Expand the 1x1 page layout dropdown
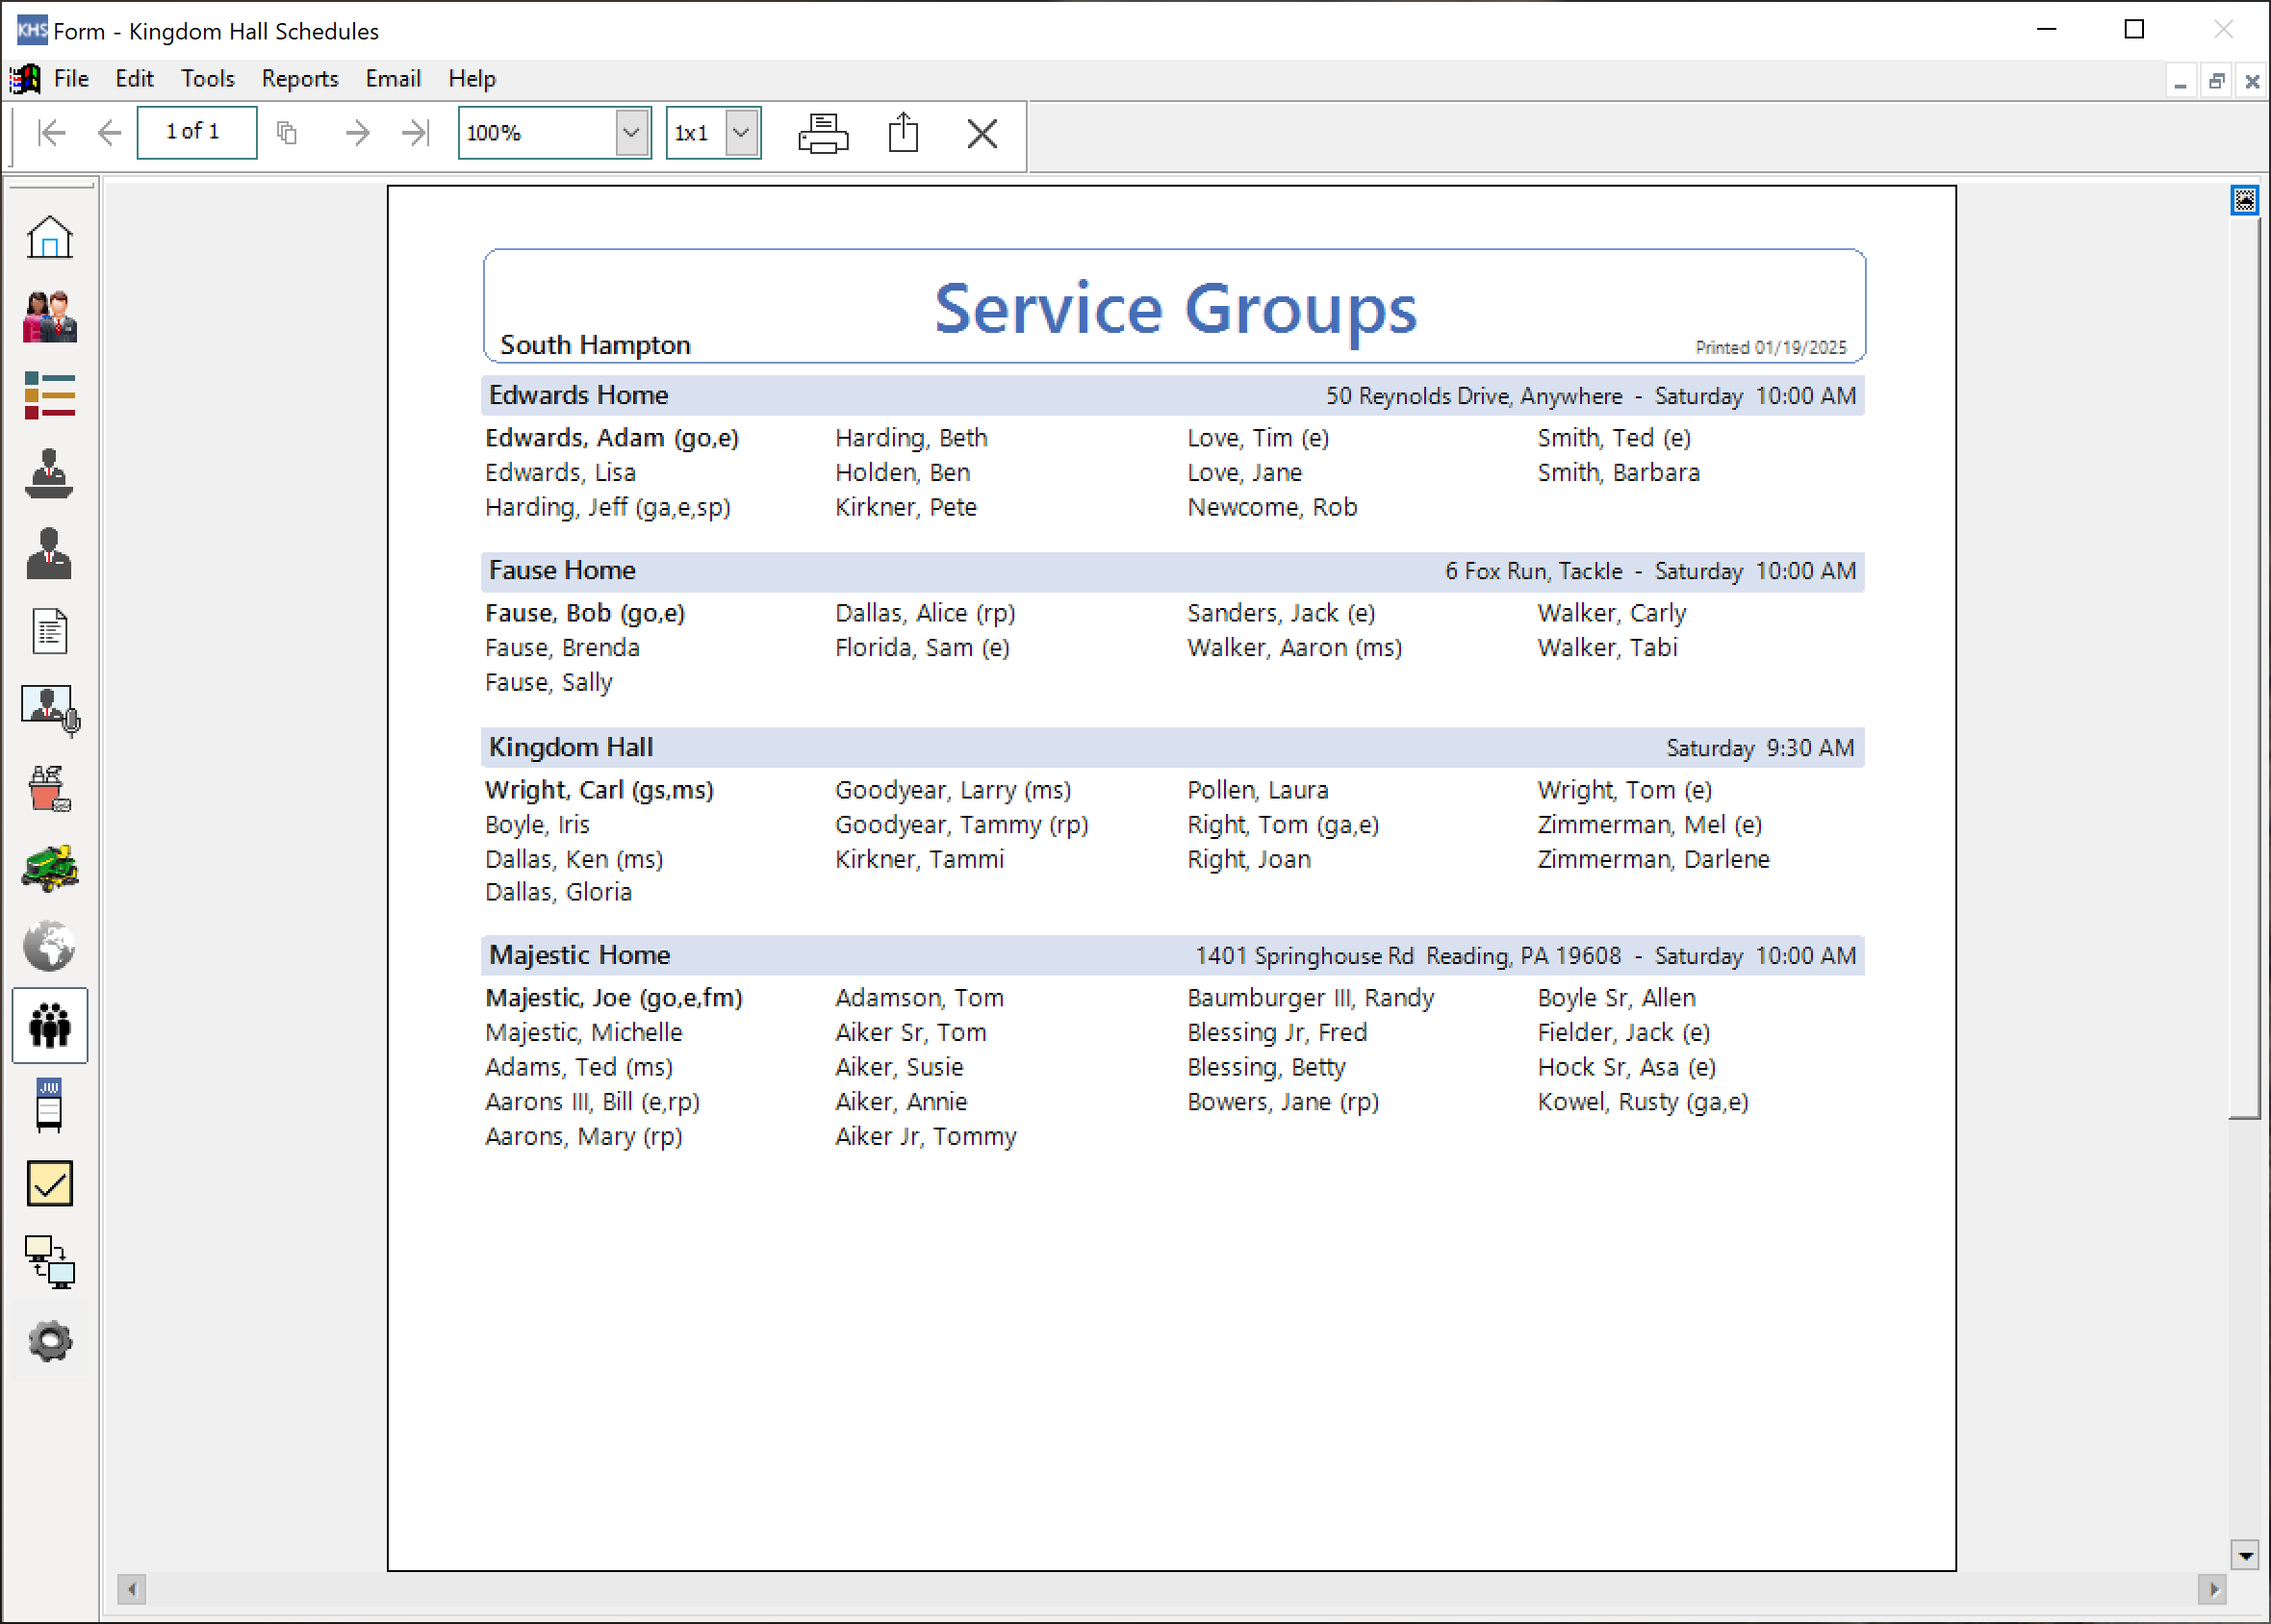The width and height of the screenshot is (2271, 1624). point(741,132)
